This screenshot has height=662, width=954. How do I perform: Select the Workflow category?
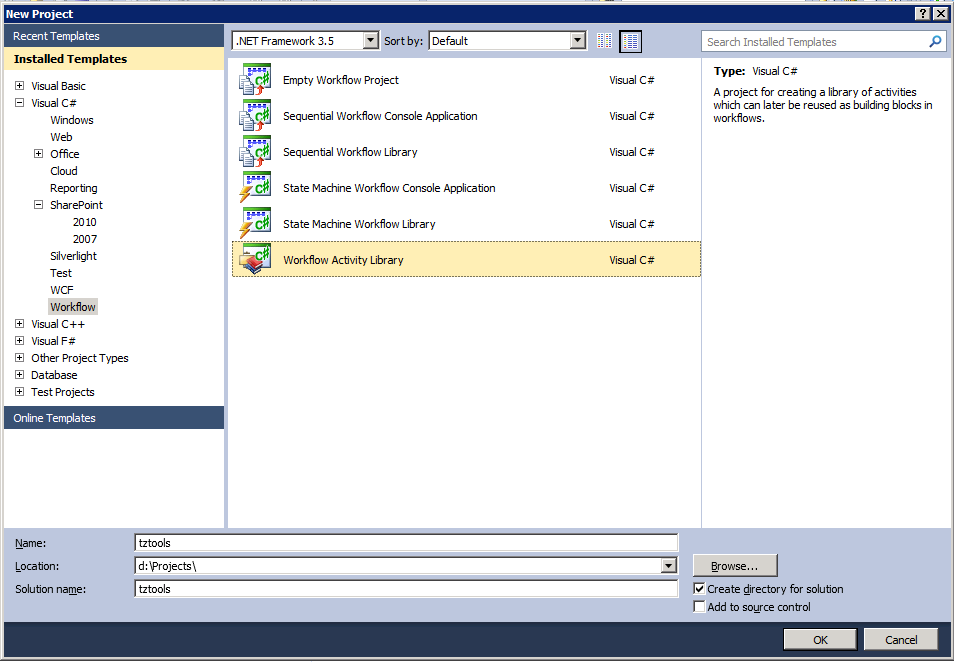click(x=73, y=307)
